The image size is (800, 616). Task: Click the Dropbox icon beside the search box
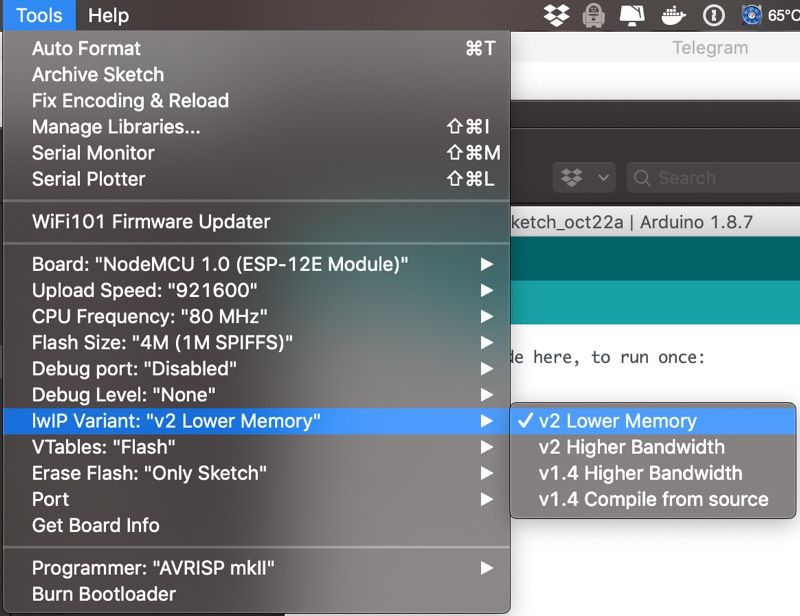click(x=572, y=177)
